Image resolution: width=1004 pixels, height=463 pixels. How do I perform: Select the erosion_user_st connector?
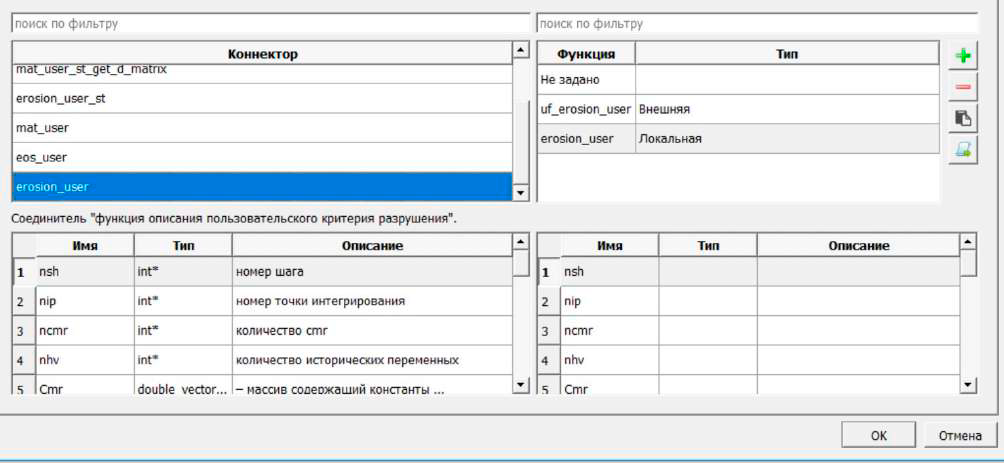260,99
